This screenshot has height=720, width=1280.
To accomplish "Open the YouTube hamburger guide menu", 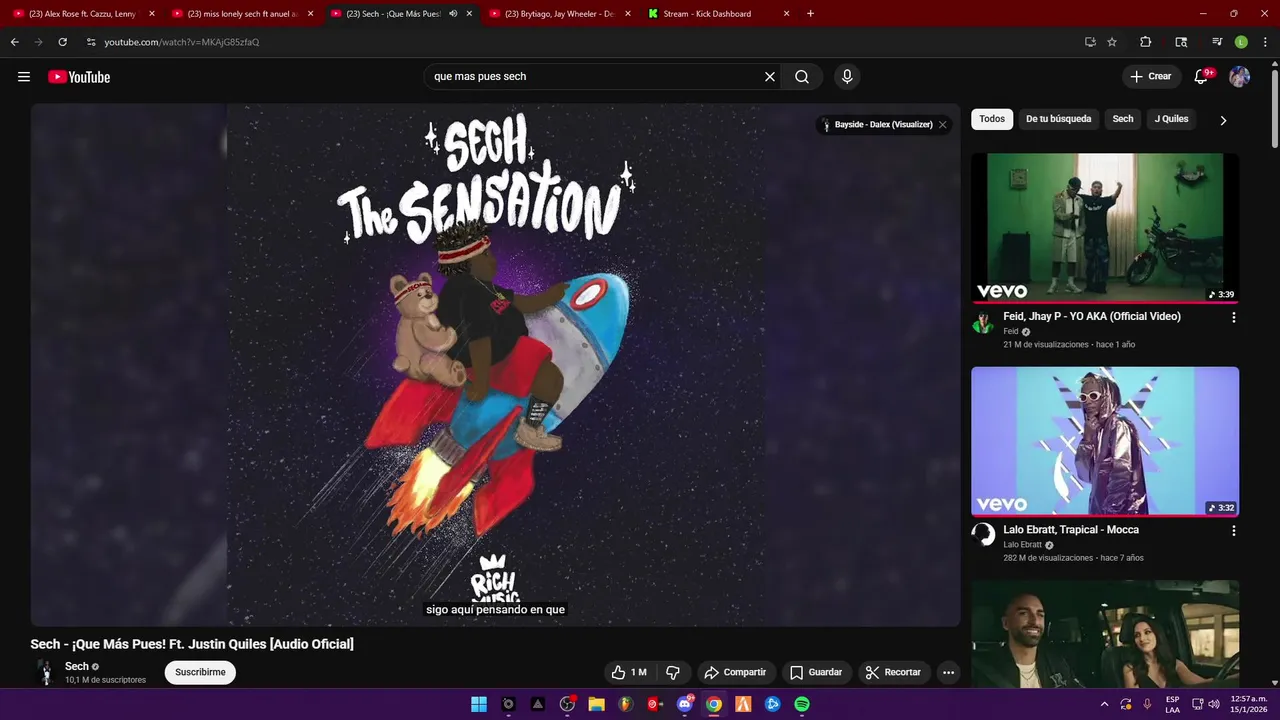I will (24, 77).
